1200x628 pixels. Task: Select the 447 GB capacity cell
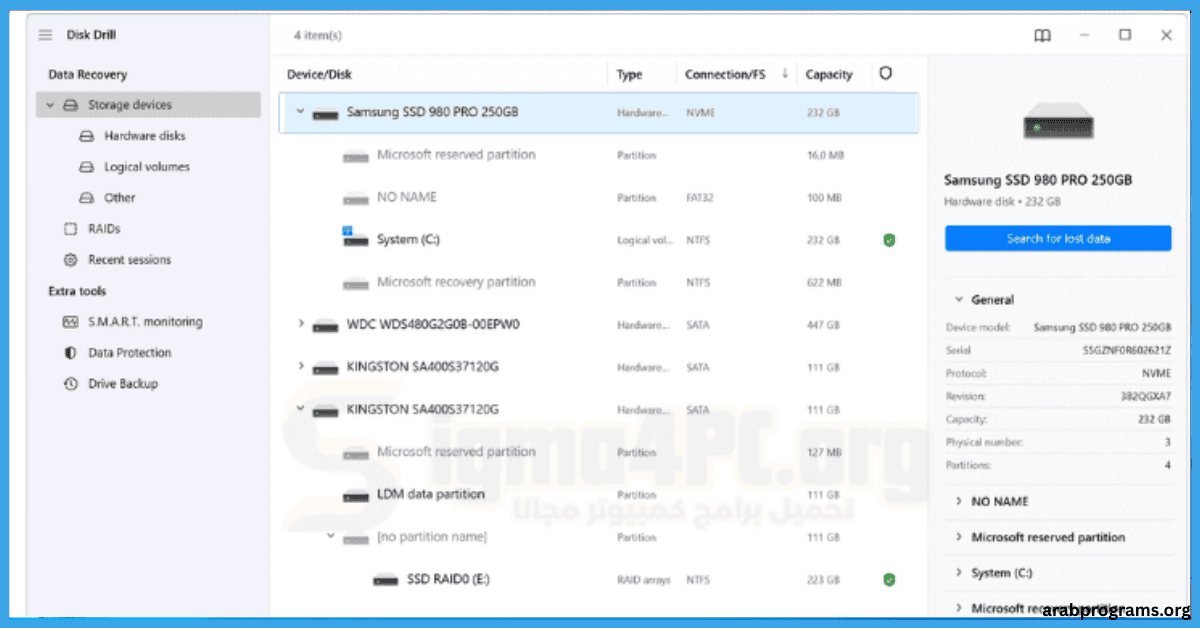click(823, 325)
